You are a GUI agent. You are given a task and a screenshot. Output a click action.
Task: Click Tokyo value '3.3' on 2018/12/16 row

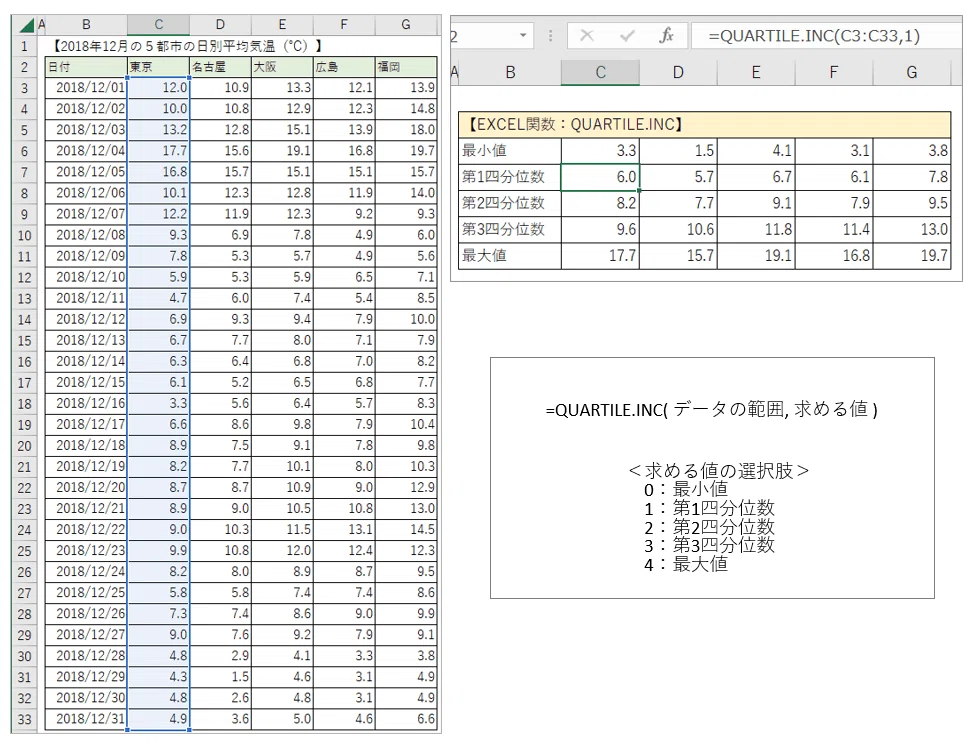click(x=158, y=403)
